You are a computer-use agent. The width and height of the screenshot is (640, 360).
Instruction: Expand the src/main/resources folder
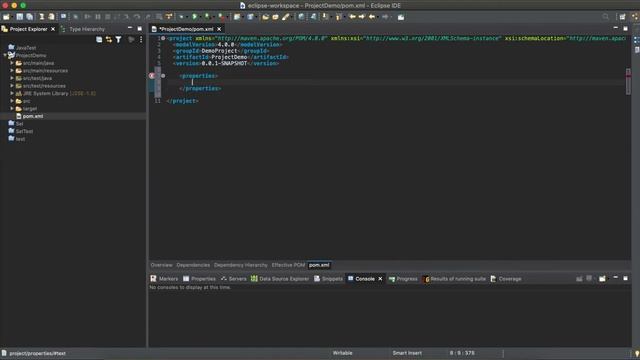click(x=12, y=71)
